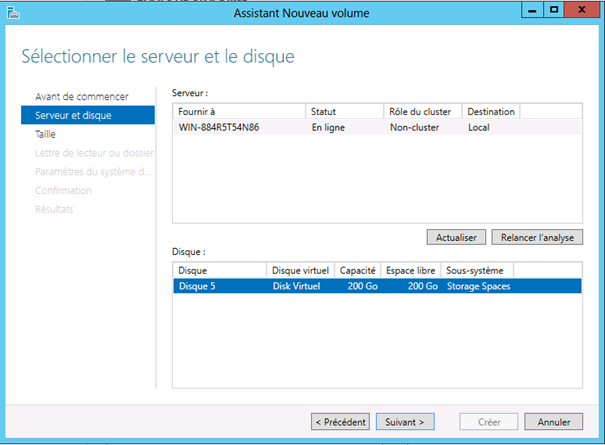This screenshot has width=605, height=445.
Task: Go to the Avant de commencer step
Action: coord(82,96)
